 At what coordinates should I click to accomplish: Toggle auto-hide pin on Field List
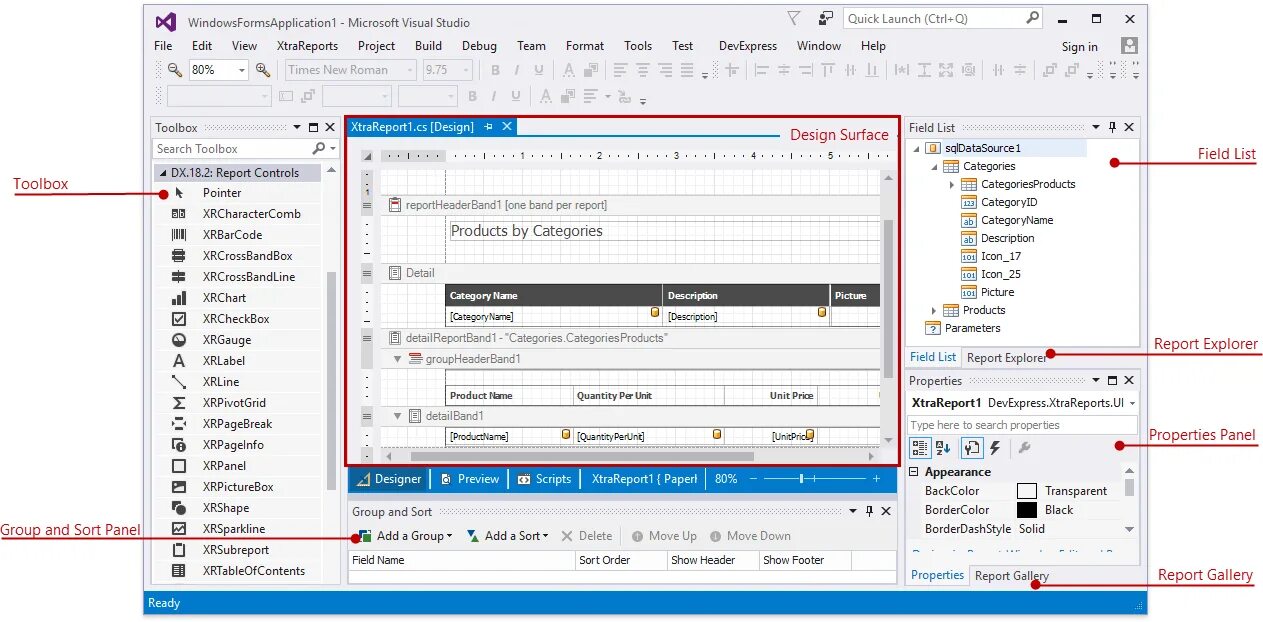click(1112, 127)
